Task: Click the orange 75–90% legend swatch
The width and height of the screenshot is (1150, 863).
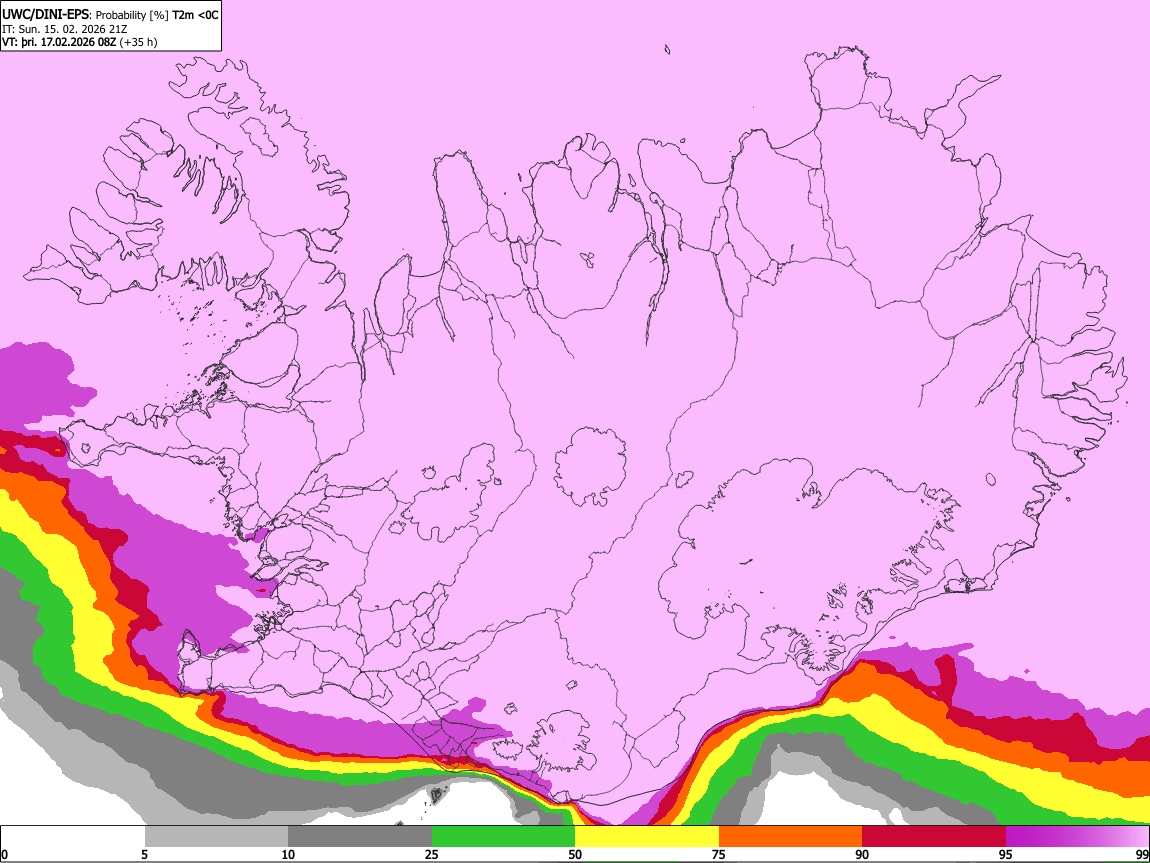Action: pos(791,837)
